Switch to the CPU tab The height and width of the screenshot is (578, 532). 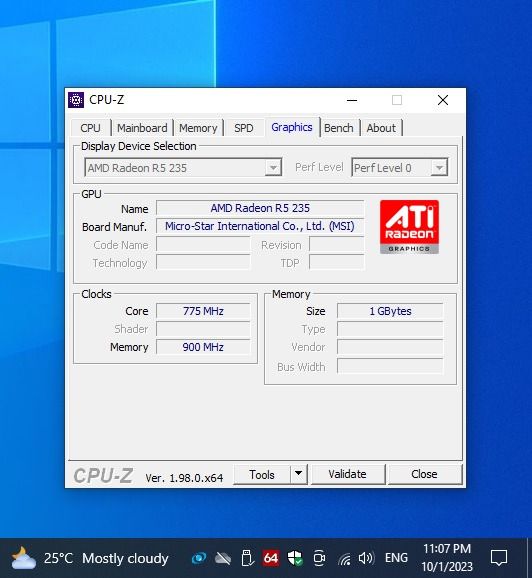pyautogui.click(x=90, y=128)
